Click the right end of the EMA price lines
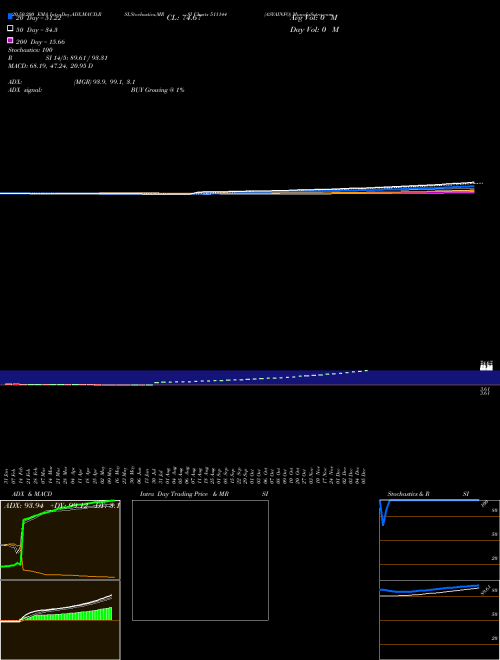The width and height of the screenshot is (500, 660). pyautogui.click(x=473, y=188)
